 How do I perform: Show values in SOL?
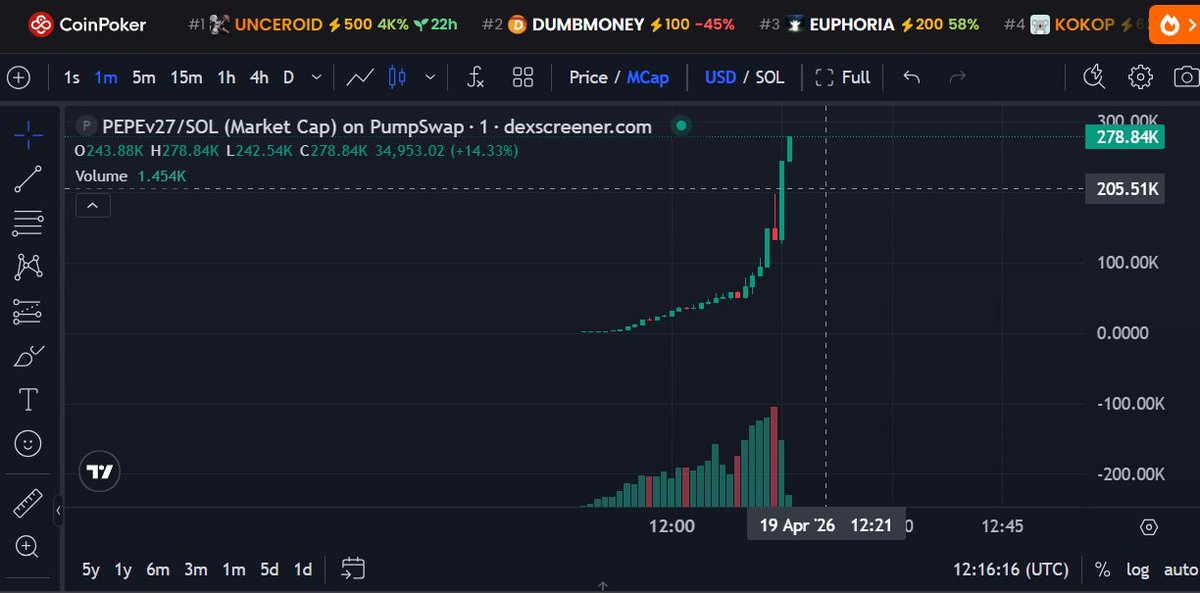point(770,77)
